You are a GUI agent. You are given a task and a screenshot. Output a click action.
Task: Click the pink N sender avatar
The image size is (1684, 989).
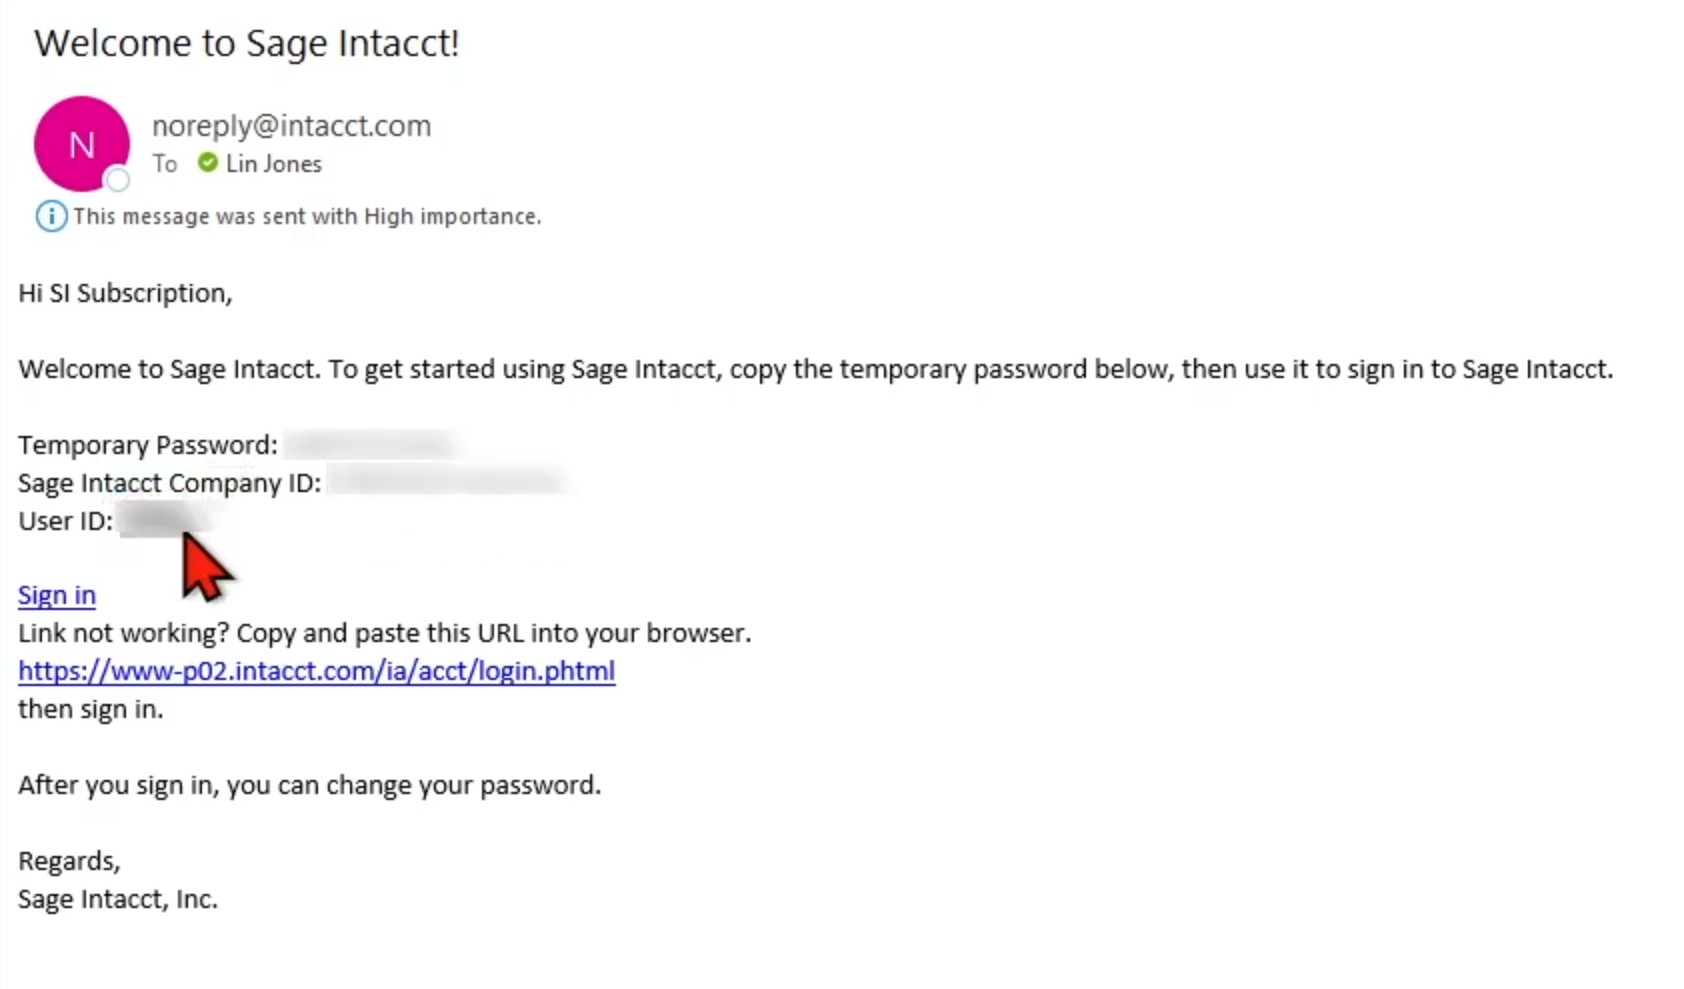pyautogui.click(x=82, y=144)
